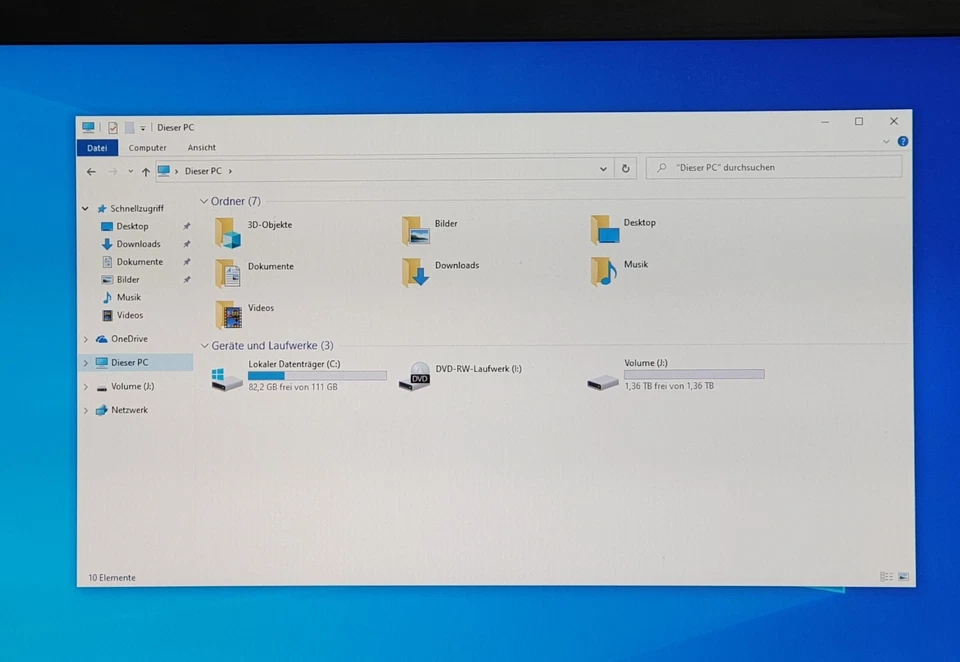Open the Desktop folder in main pane

click(x=605, y=230)
